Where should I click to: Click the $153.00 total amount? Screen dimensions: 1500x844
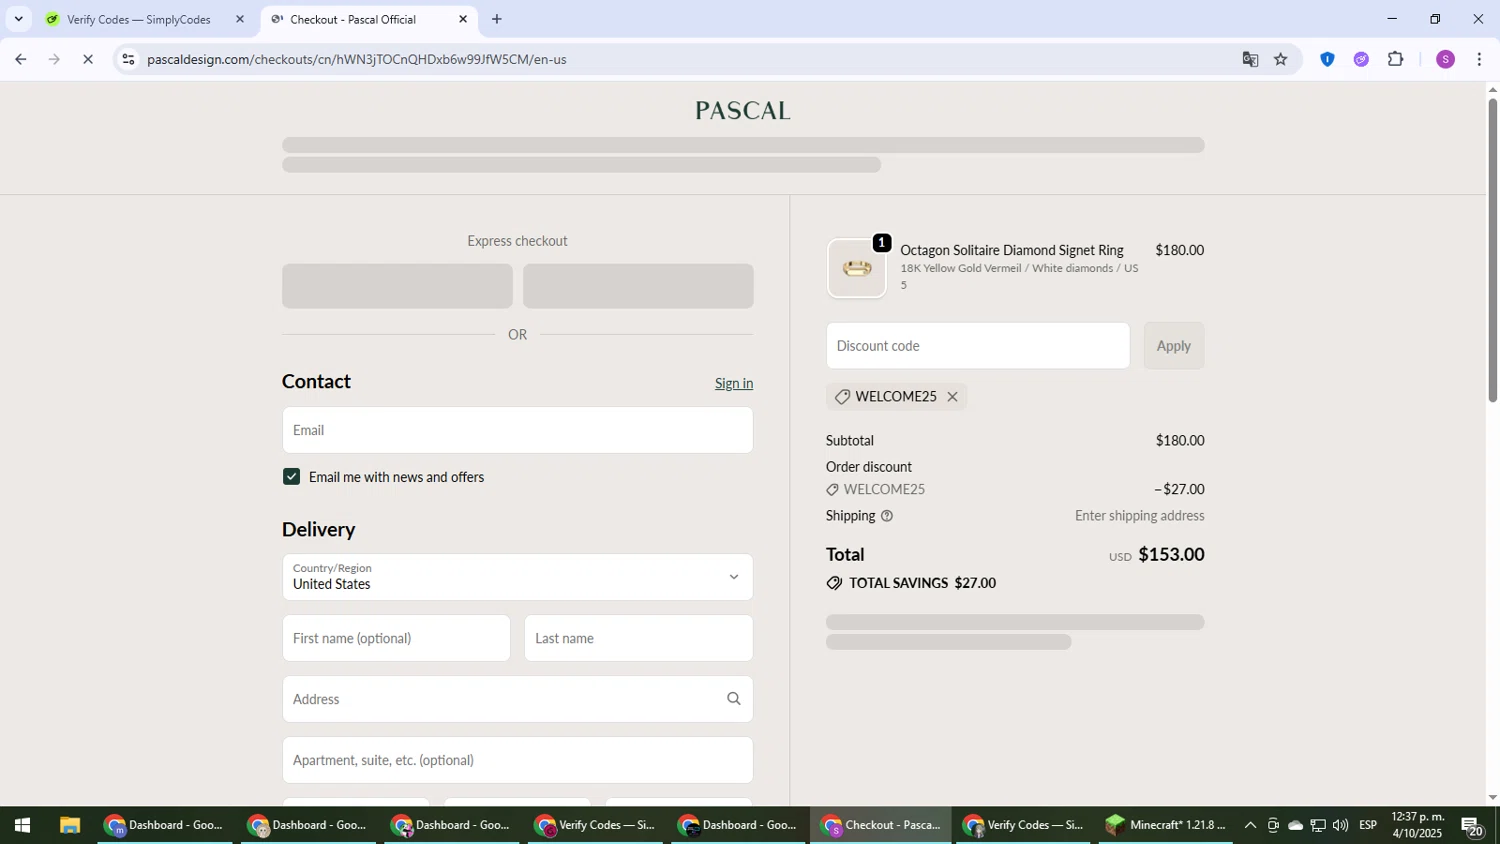[x=1171, y=554]
